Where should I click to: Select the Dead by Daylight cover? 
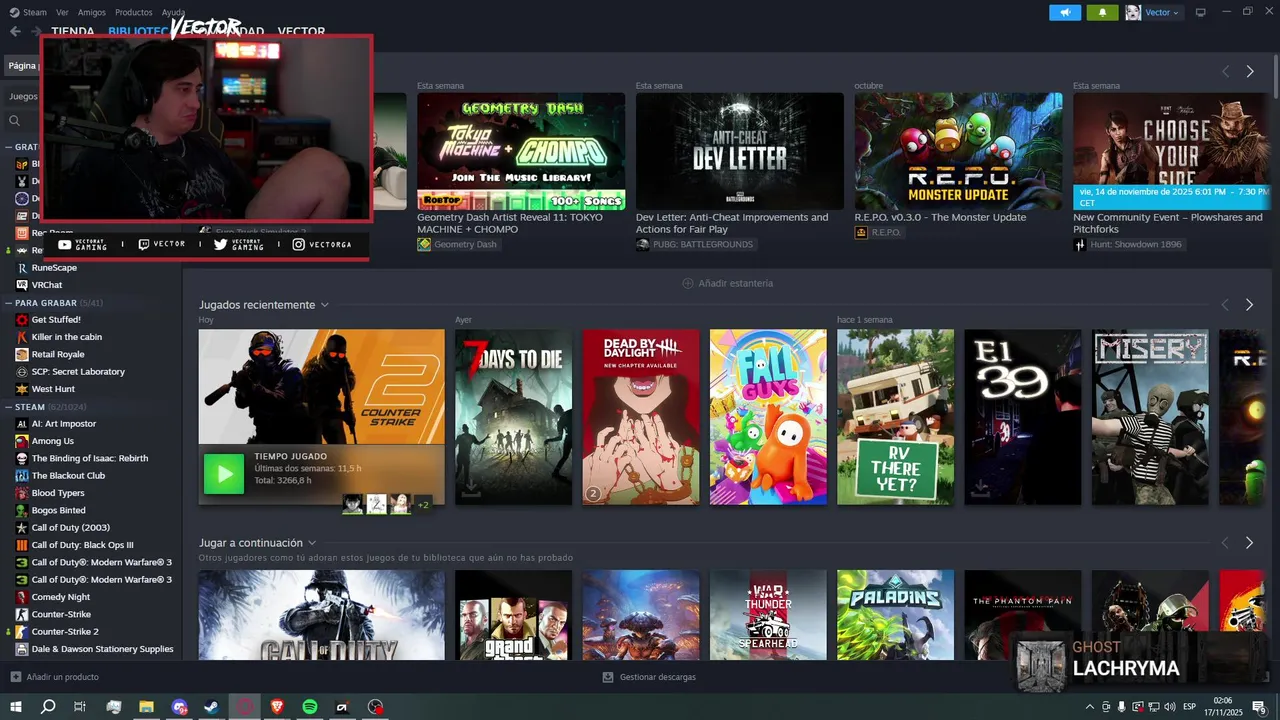641,417
